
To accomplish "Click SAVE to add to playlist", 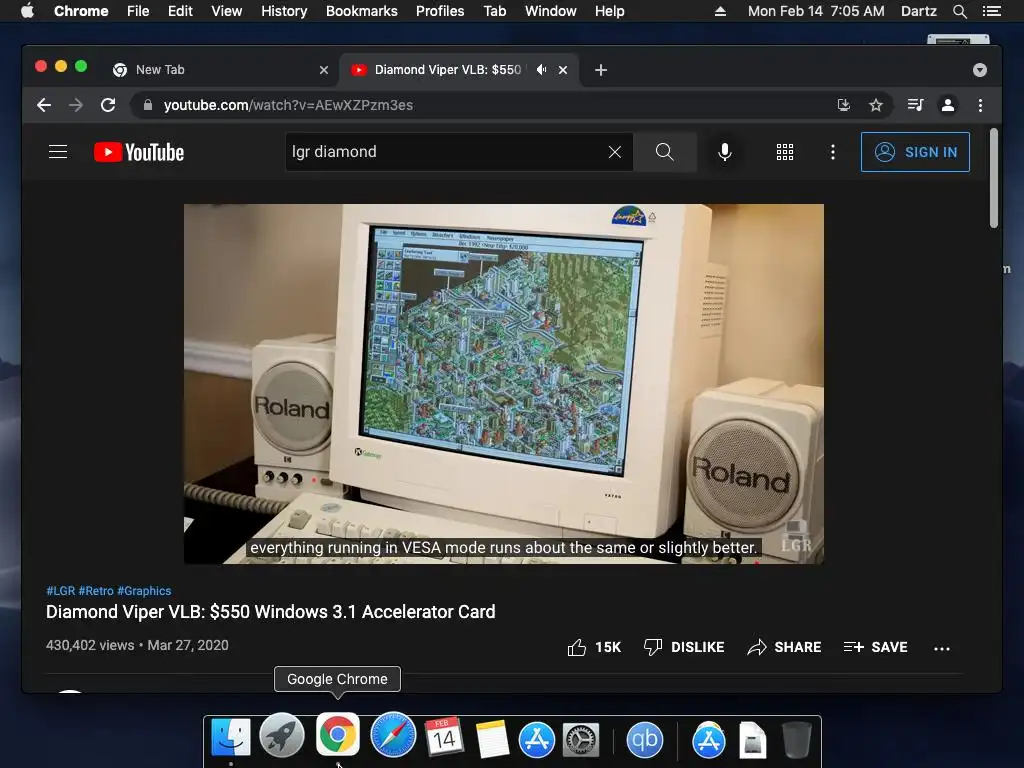I will (x=876, y=647).
